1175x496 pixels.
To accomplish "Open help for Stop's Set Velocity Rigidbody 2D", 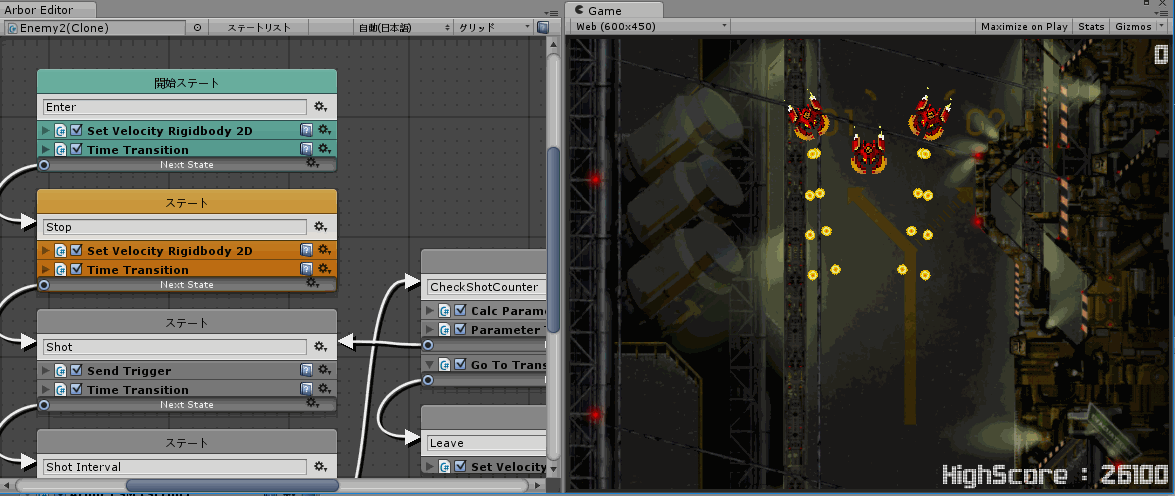I will pyautogui.click(x=306, y=250).
